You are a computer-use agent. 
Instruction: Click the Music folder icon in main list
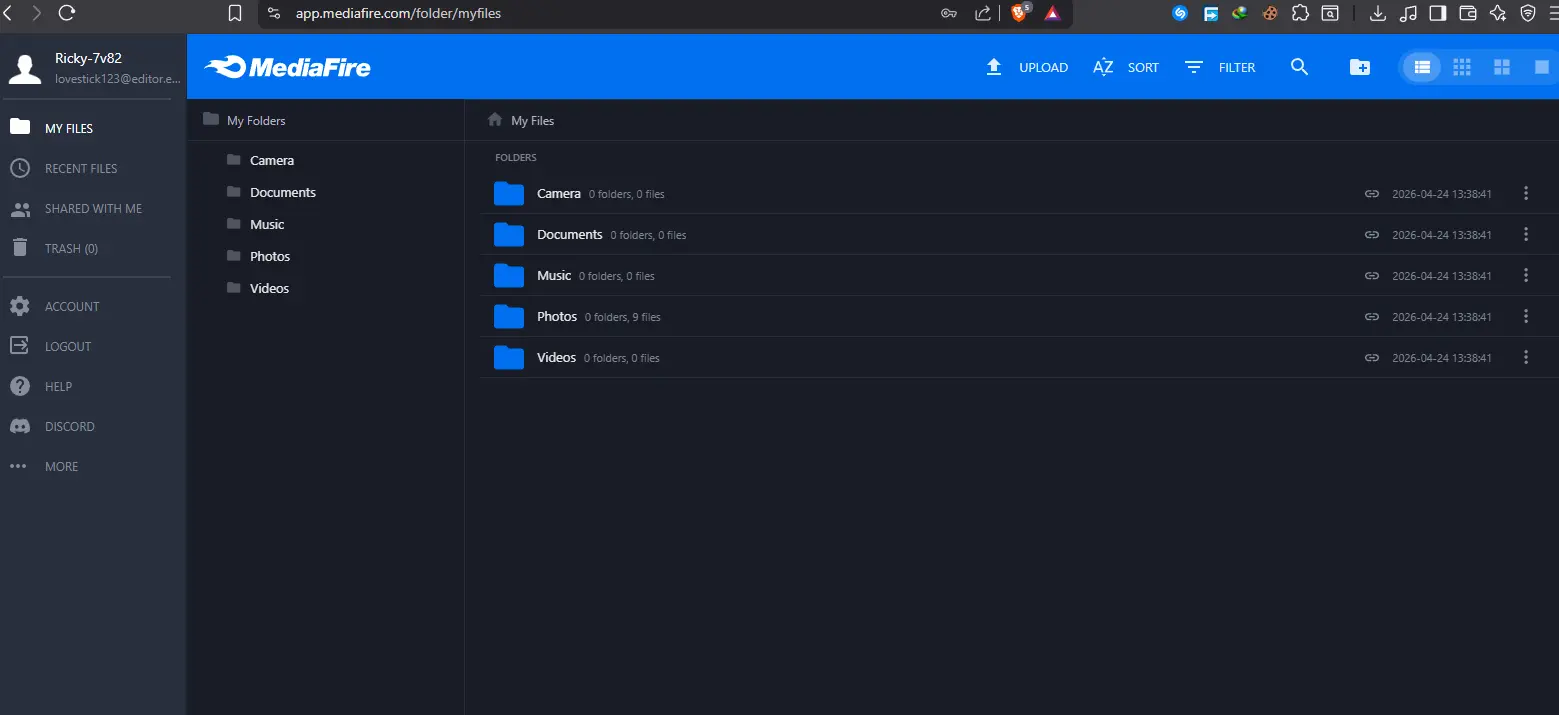509,275
